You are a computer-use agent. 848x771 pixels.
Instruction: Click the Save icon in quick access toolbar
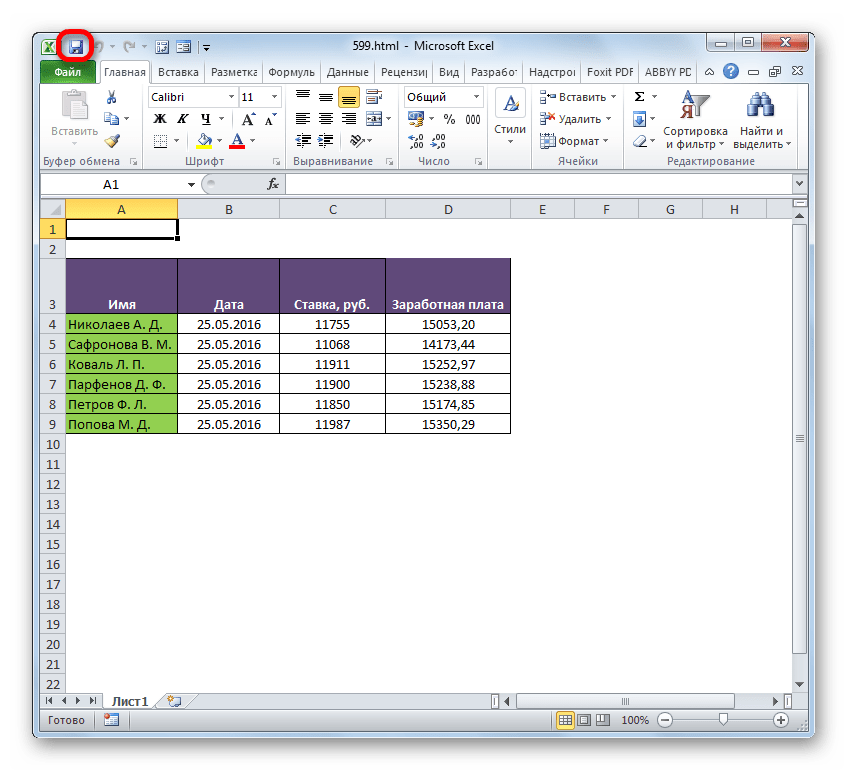(76, 46)
